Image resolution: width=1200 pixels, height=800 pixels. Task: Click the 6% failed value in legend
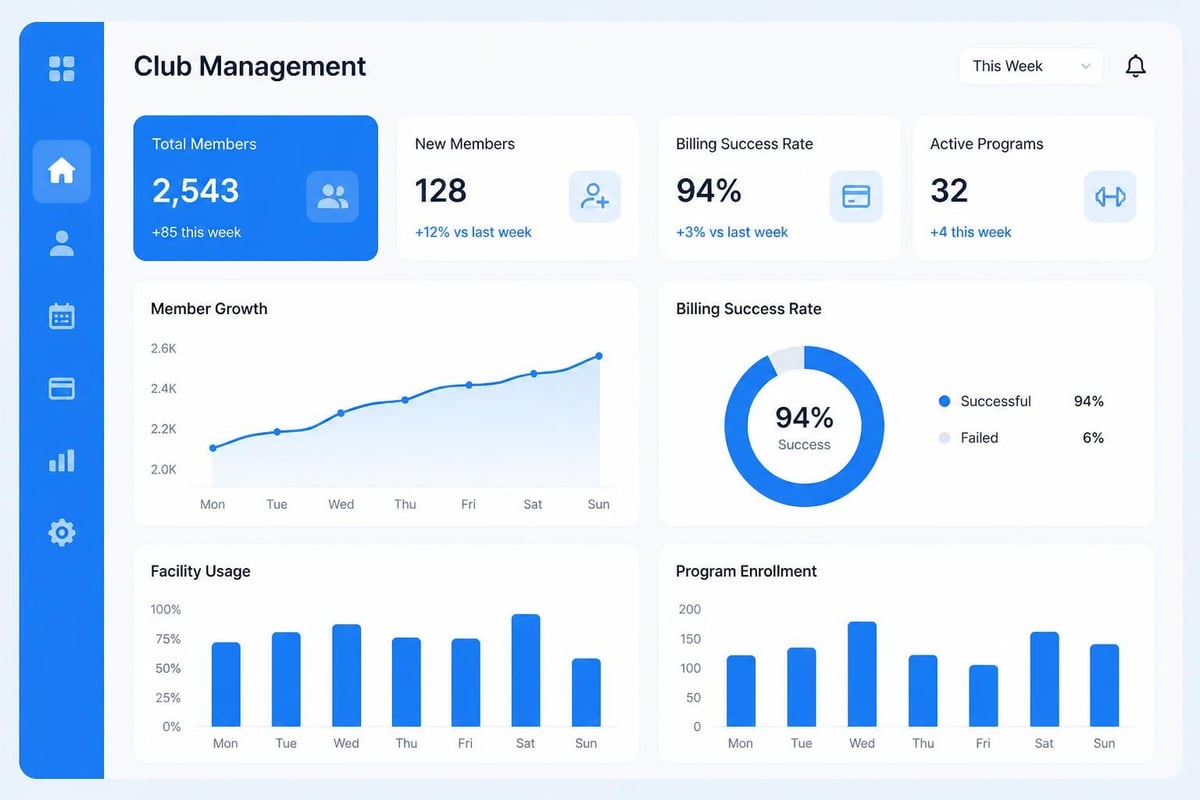click(1093, 438)
